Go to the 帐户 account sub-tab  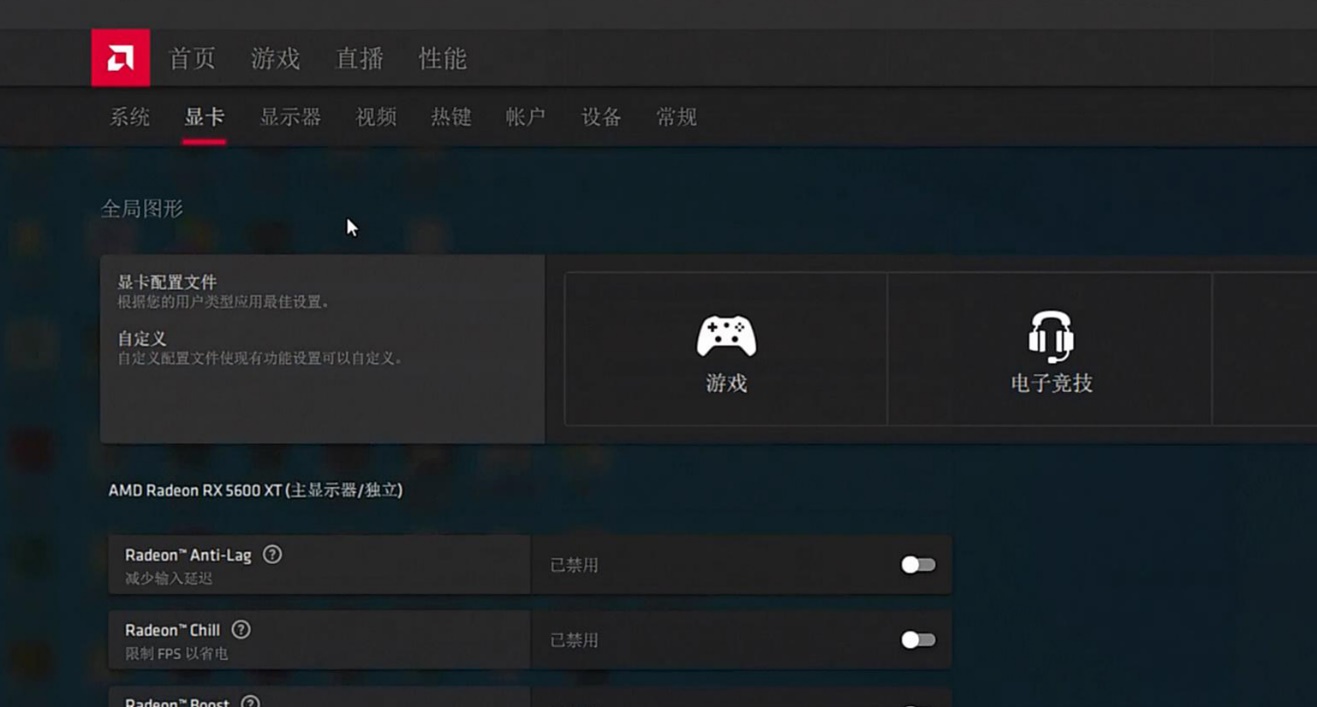(x=526, y=117)
